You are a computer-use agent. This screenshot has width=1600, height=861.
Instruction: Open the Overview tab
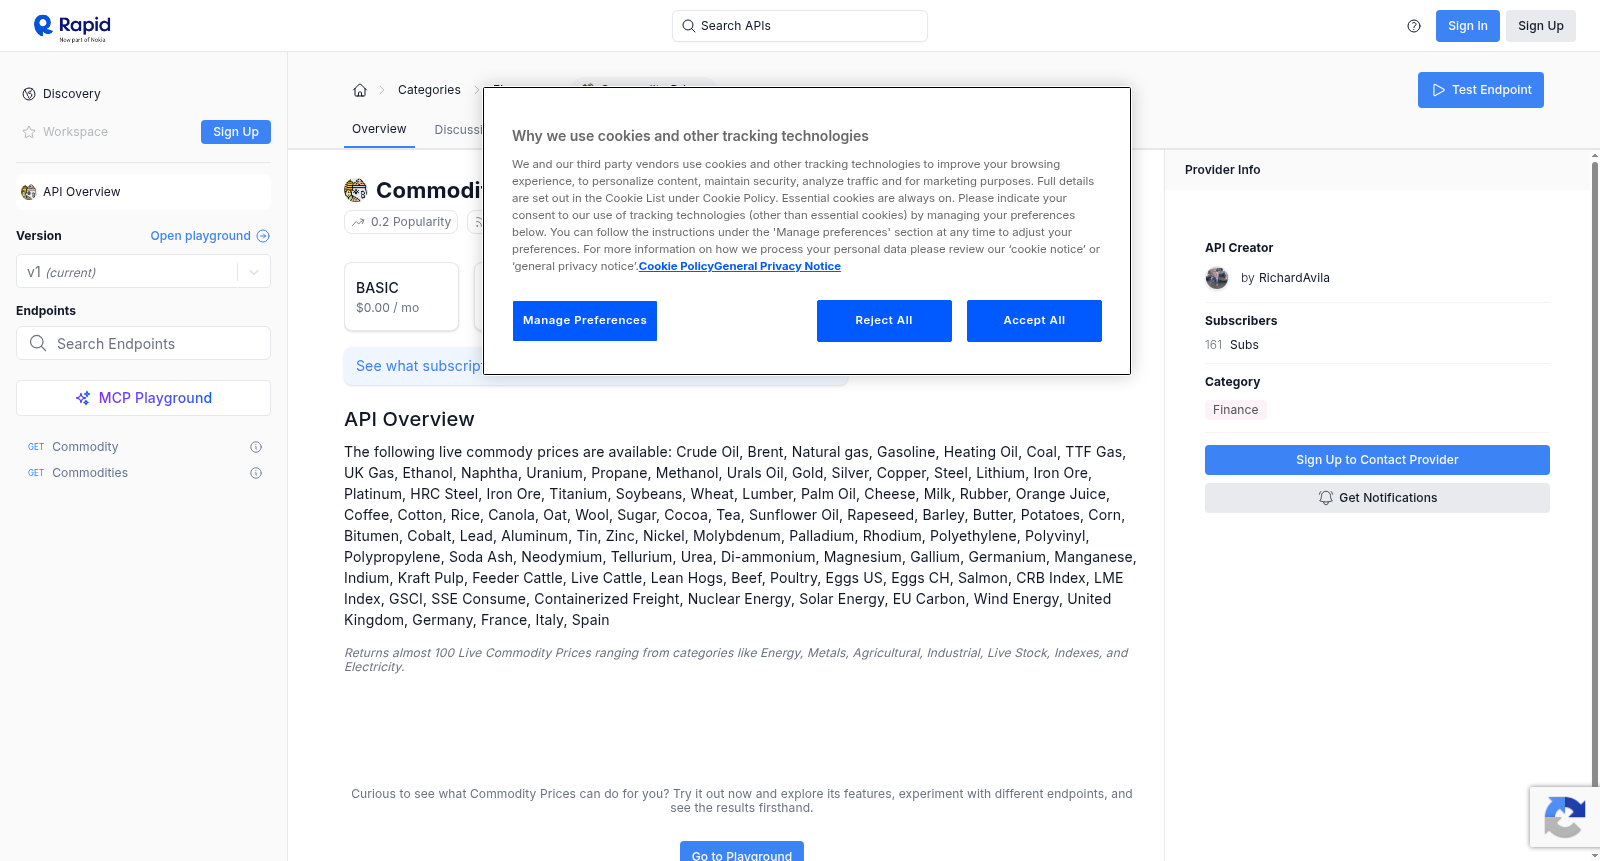379,129
